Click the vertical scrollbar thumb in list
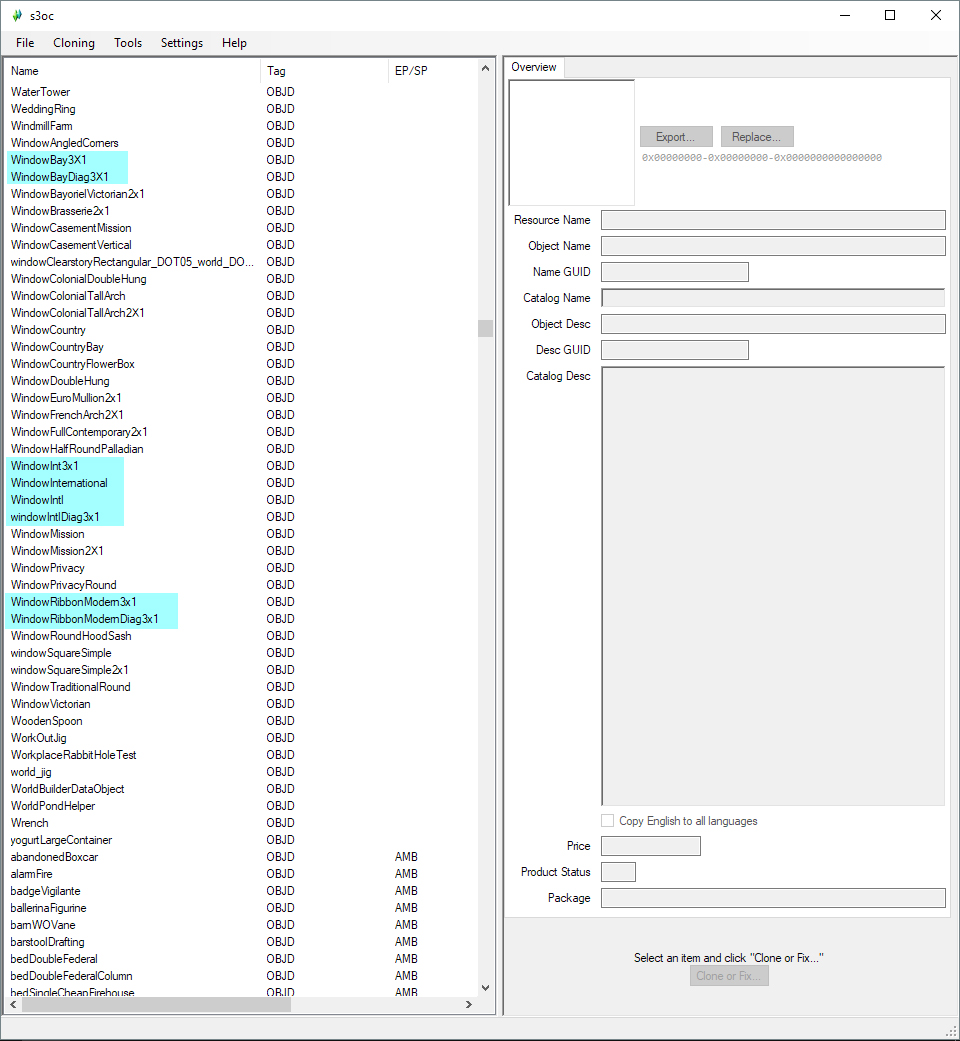This screenshot has width=960, height=1041. [x=485, y=329]
